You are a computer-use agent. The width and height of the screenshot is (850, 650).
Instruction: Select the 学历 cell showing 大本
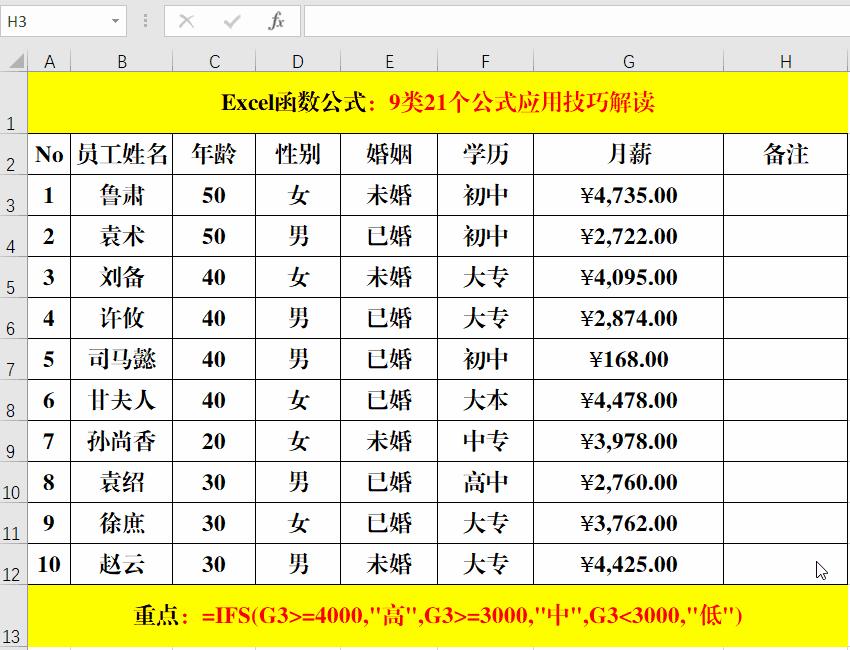pos(486,400)
